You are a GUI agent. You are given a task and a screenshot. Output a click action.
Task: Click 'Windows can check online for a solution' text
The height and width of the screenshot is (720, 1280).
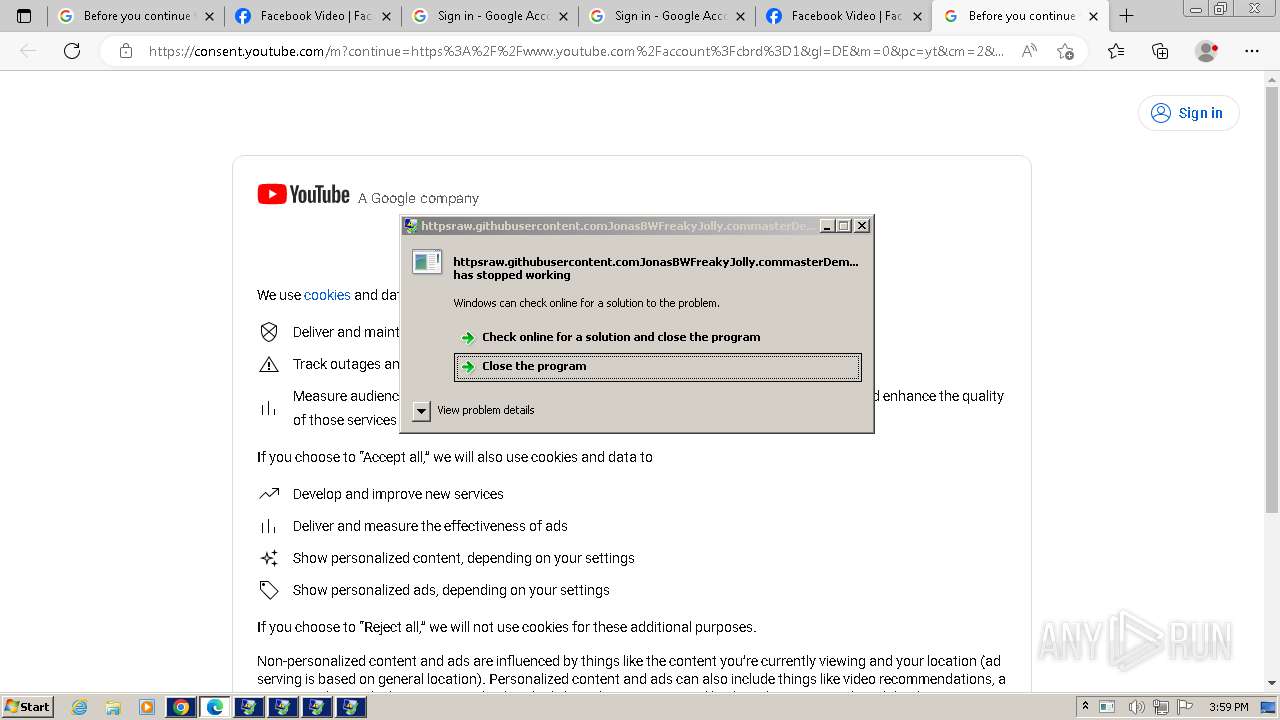pyautogui.click(x=586, y=303)
